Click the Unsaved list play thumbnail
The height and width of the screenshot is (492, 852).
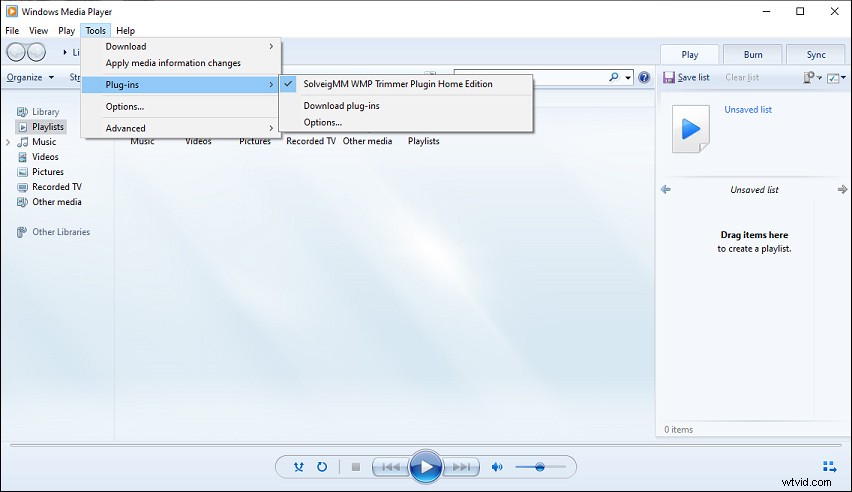click(x=691, y=129)
